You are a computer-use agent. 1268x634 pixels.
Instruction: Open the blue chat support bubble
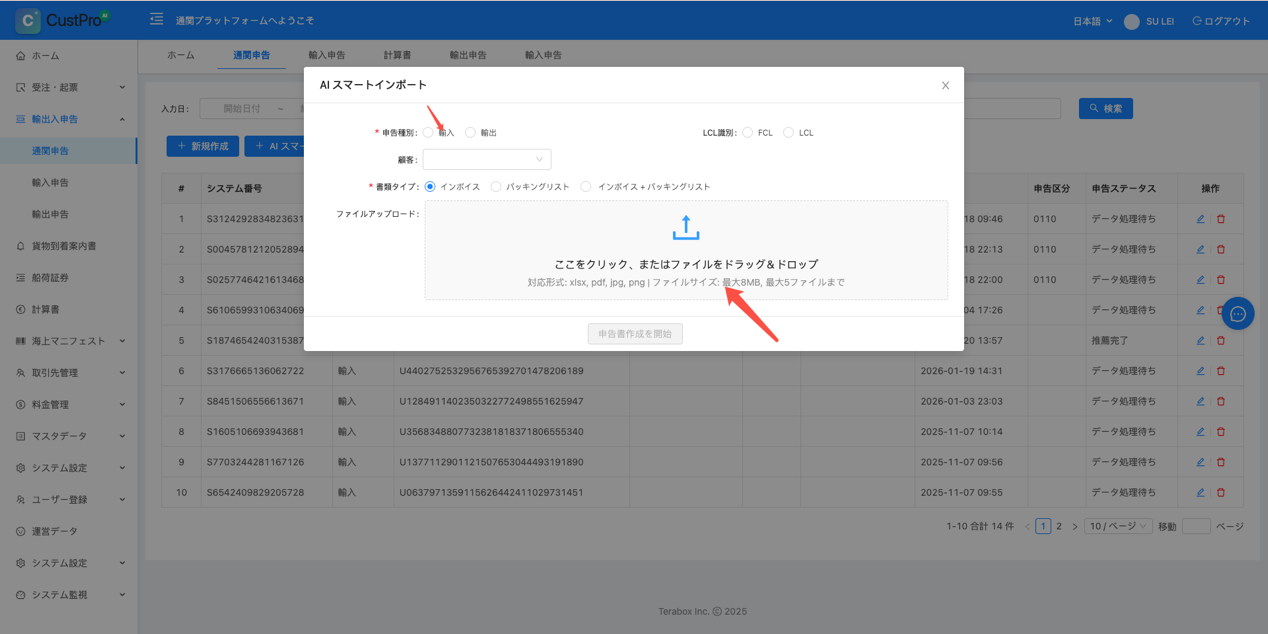(1238, 314)
